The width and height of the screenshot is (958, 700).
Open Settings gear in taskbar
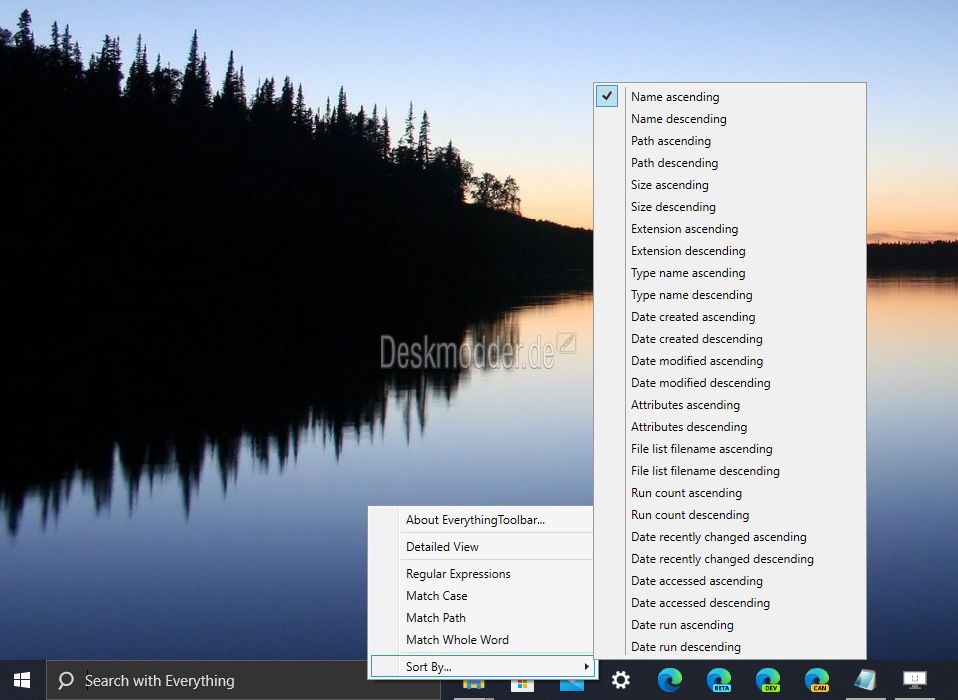click(621, 680)
